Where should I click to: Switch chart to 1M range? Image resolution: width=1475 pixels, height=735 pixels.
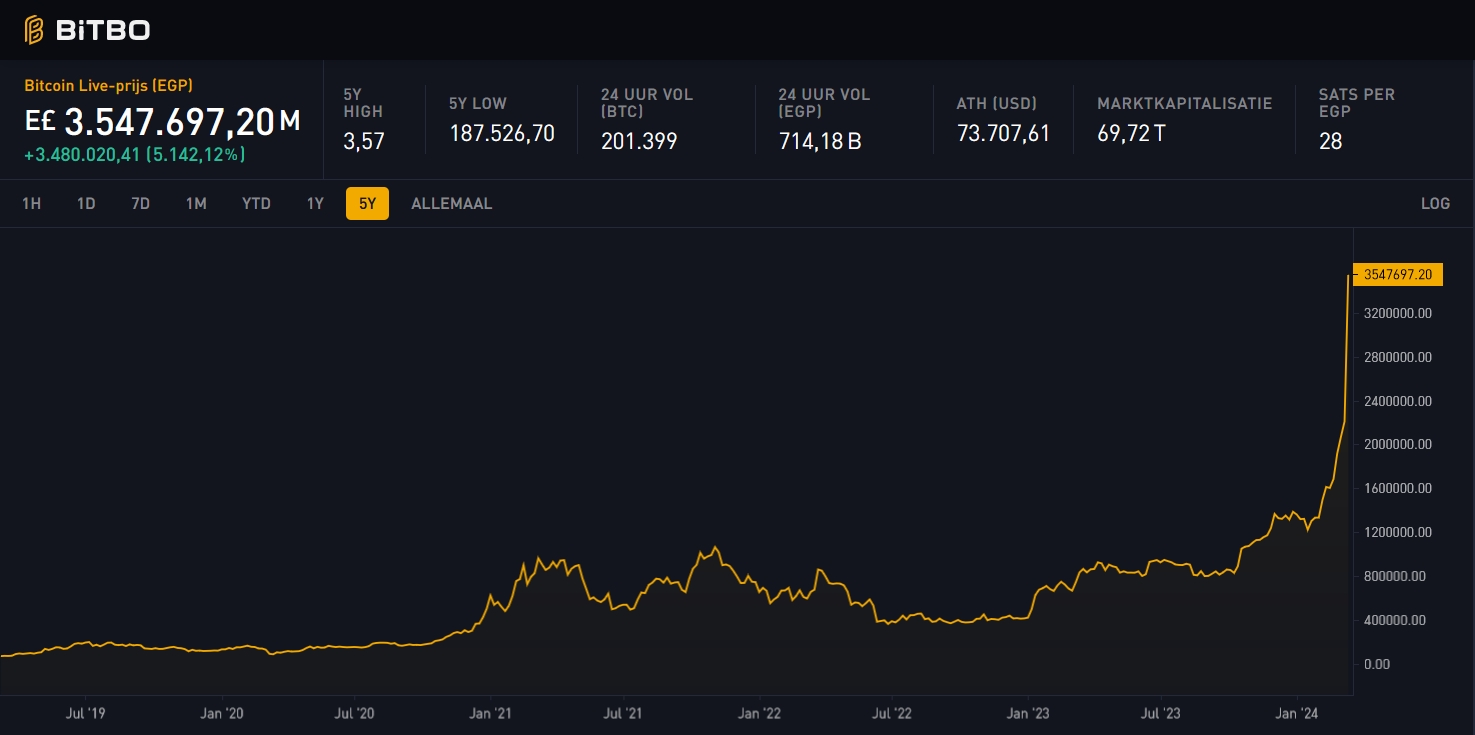196,203
